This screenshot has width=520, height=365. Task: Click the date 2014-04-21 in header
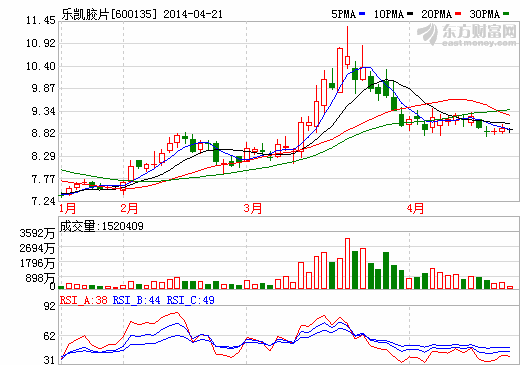(x=193, y=14)
